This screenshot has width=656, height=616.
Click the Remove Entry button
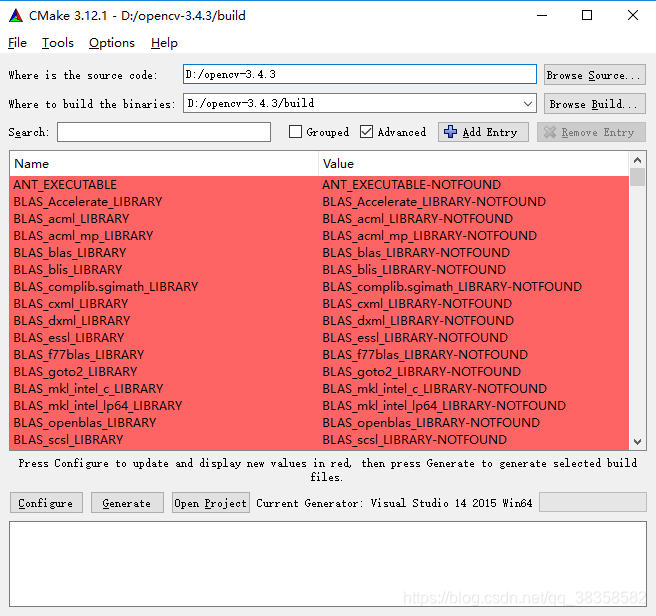(591, 132)
